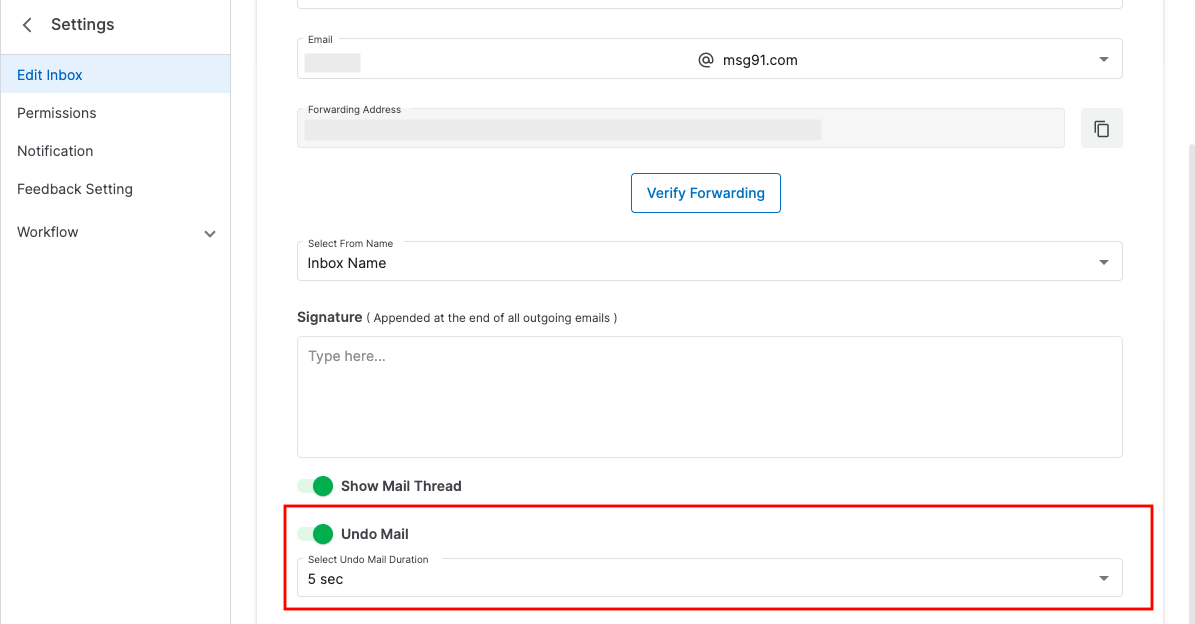Click the Show Mail Thread label
Viewport: 1195px width, 624px height.
point(401,486)
